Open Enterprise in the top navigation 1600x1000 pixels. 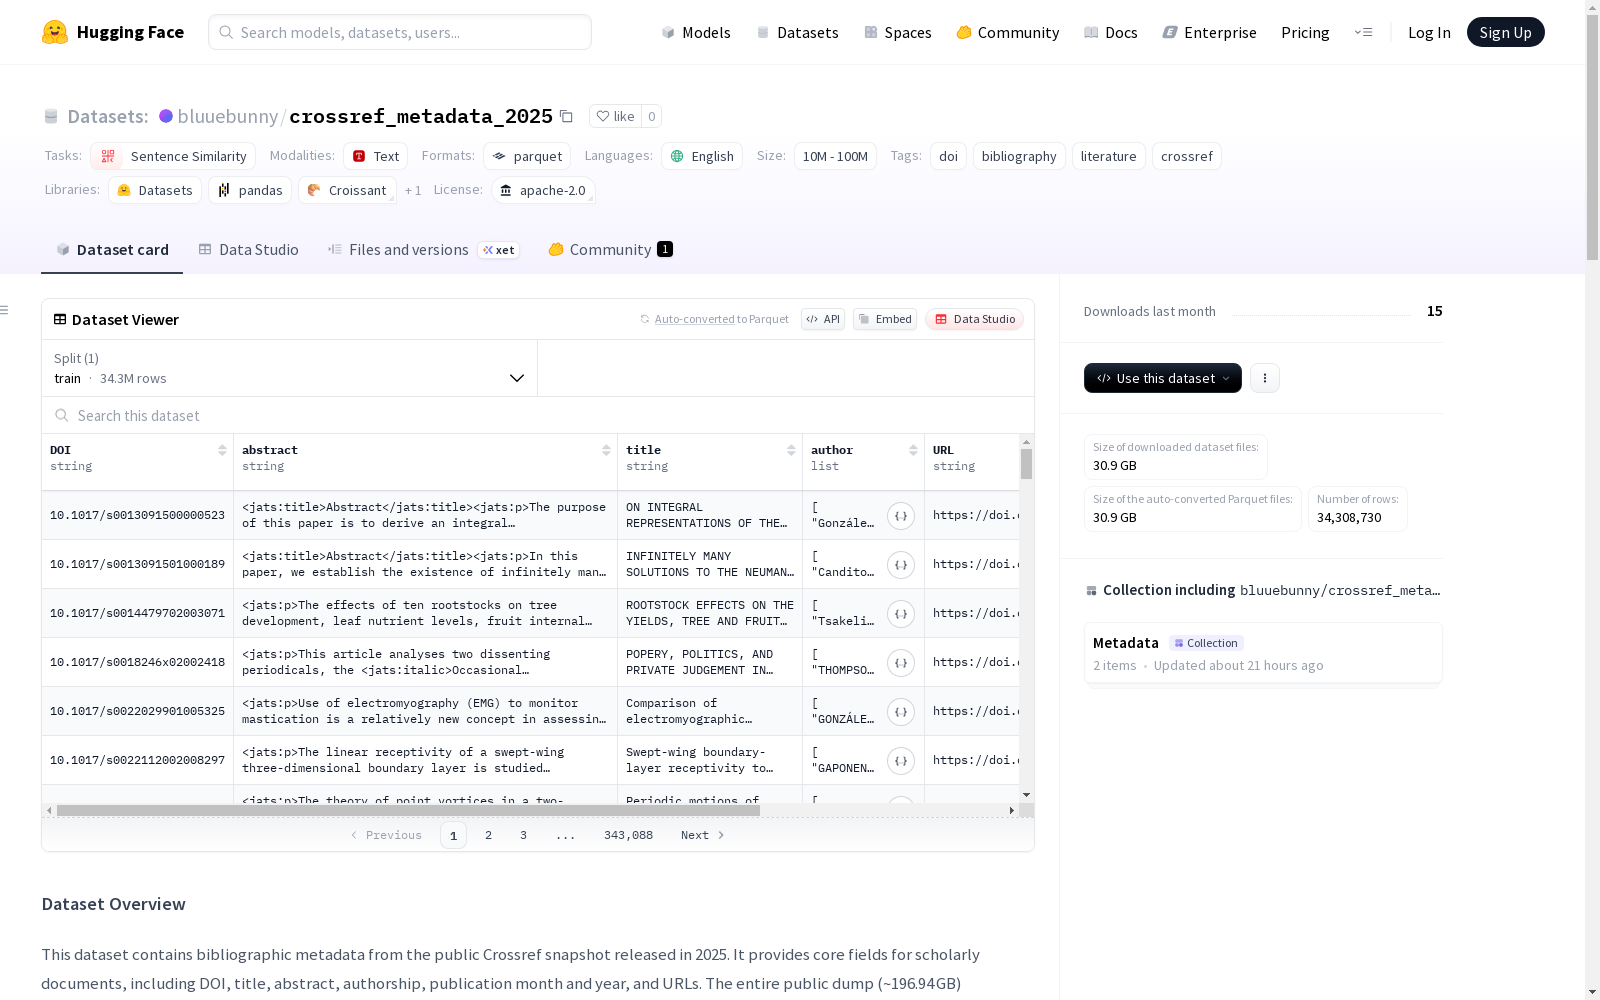[x=1210, y=32]
